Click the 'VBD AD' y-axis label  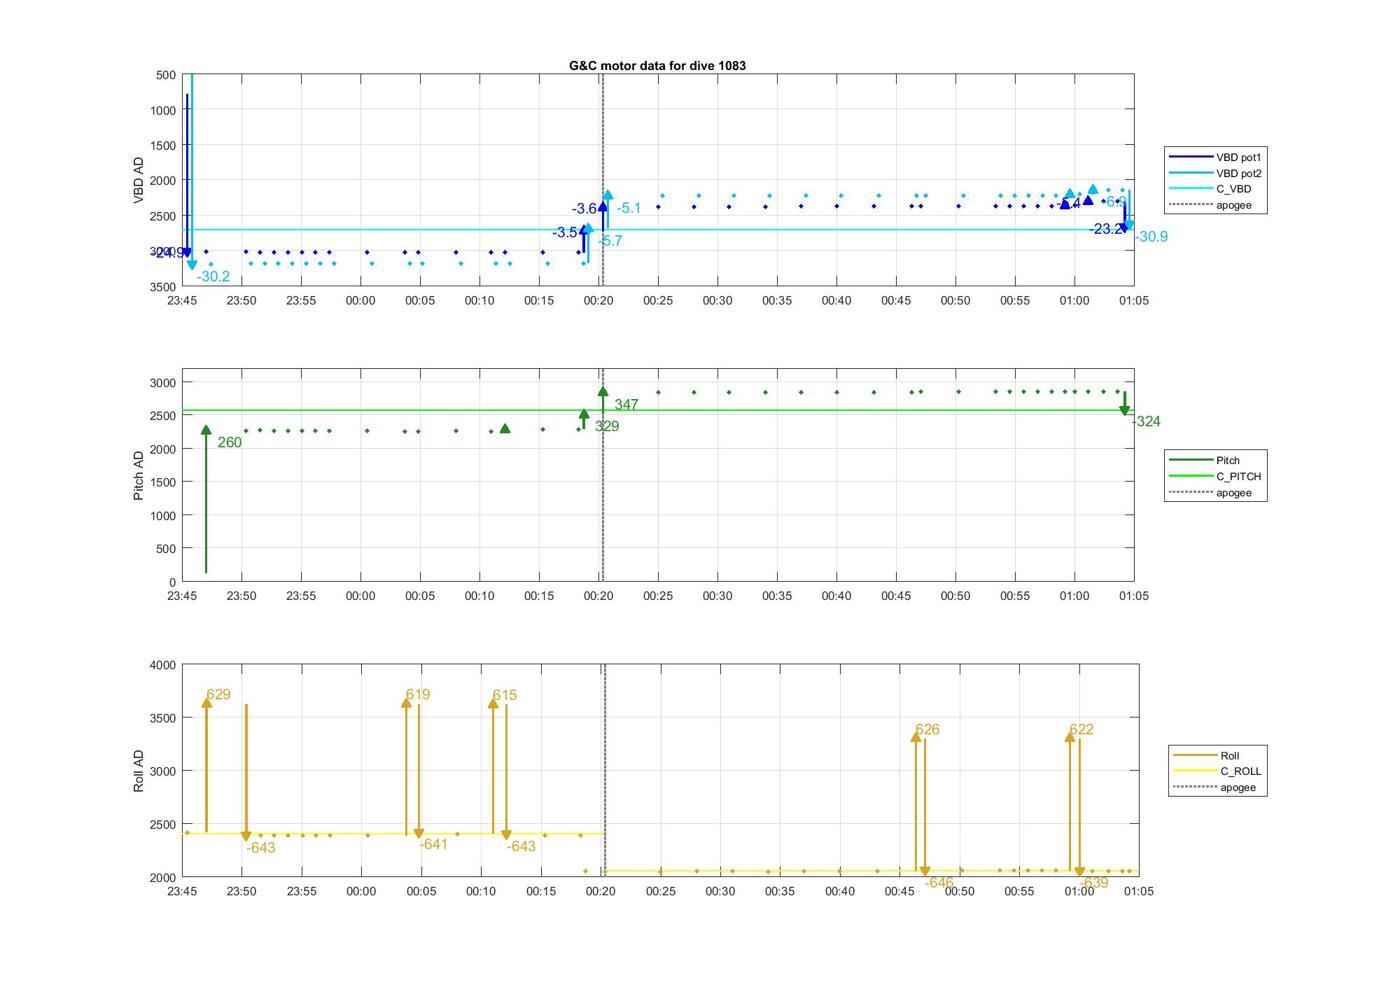pos(138,181)
